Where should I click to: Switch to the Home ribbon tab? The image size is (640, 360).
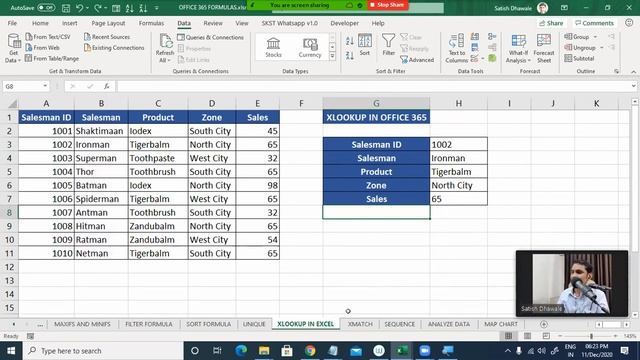click(x=40, y=23)
